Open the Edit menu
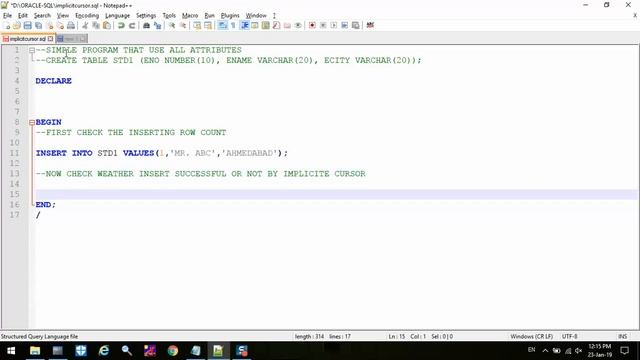Screen dimensions: 640x360 (x=23, y=16)
